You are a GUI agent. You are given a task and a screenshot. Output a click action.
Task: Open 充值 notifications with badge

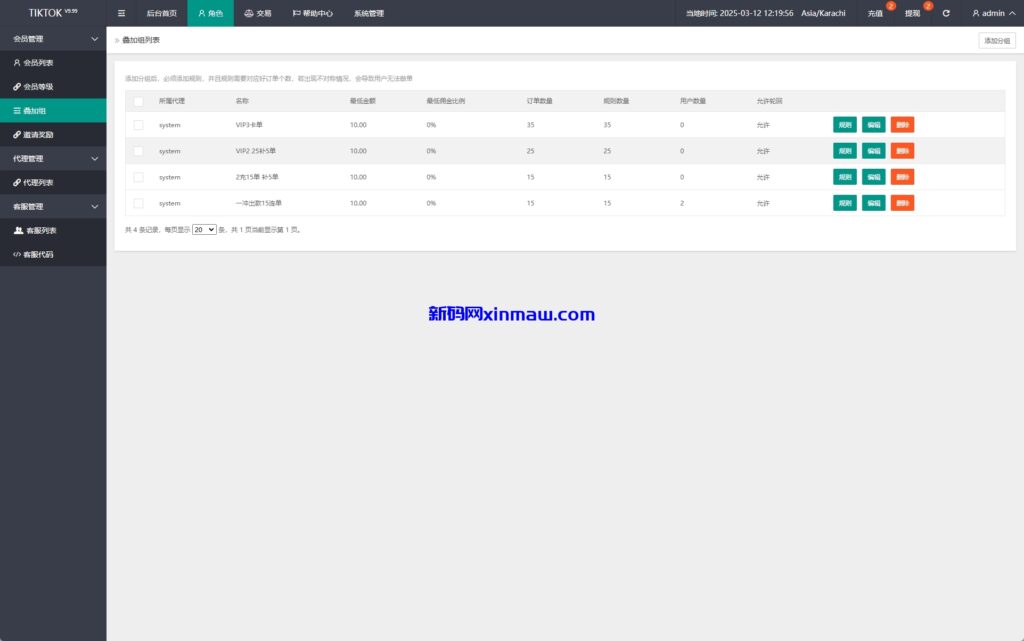pos(876,13)
